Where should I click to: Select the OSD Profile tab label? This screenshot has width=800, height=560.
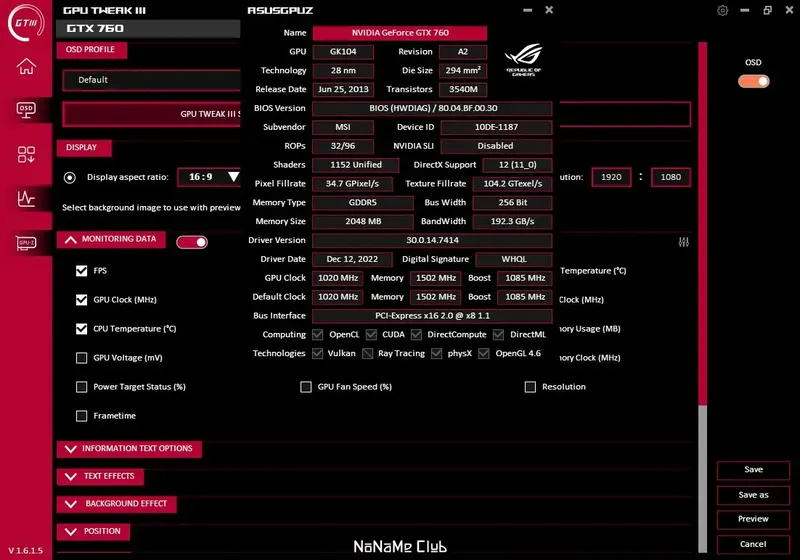90,49
